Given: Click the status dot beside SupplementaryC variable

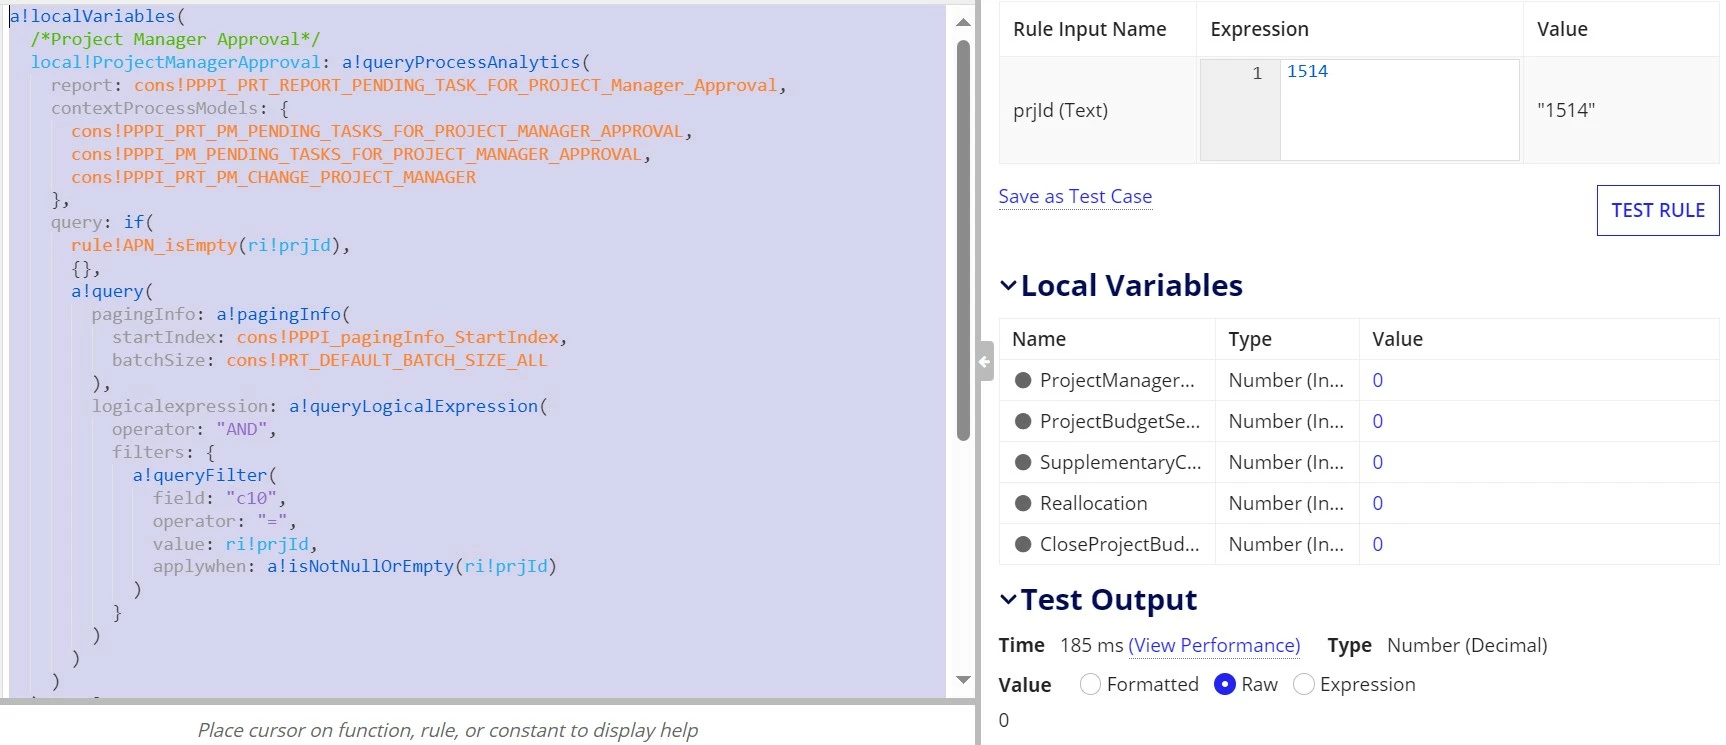Looking at the screenshot, I should [x=1023, y=462].
